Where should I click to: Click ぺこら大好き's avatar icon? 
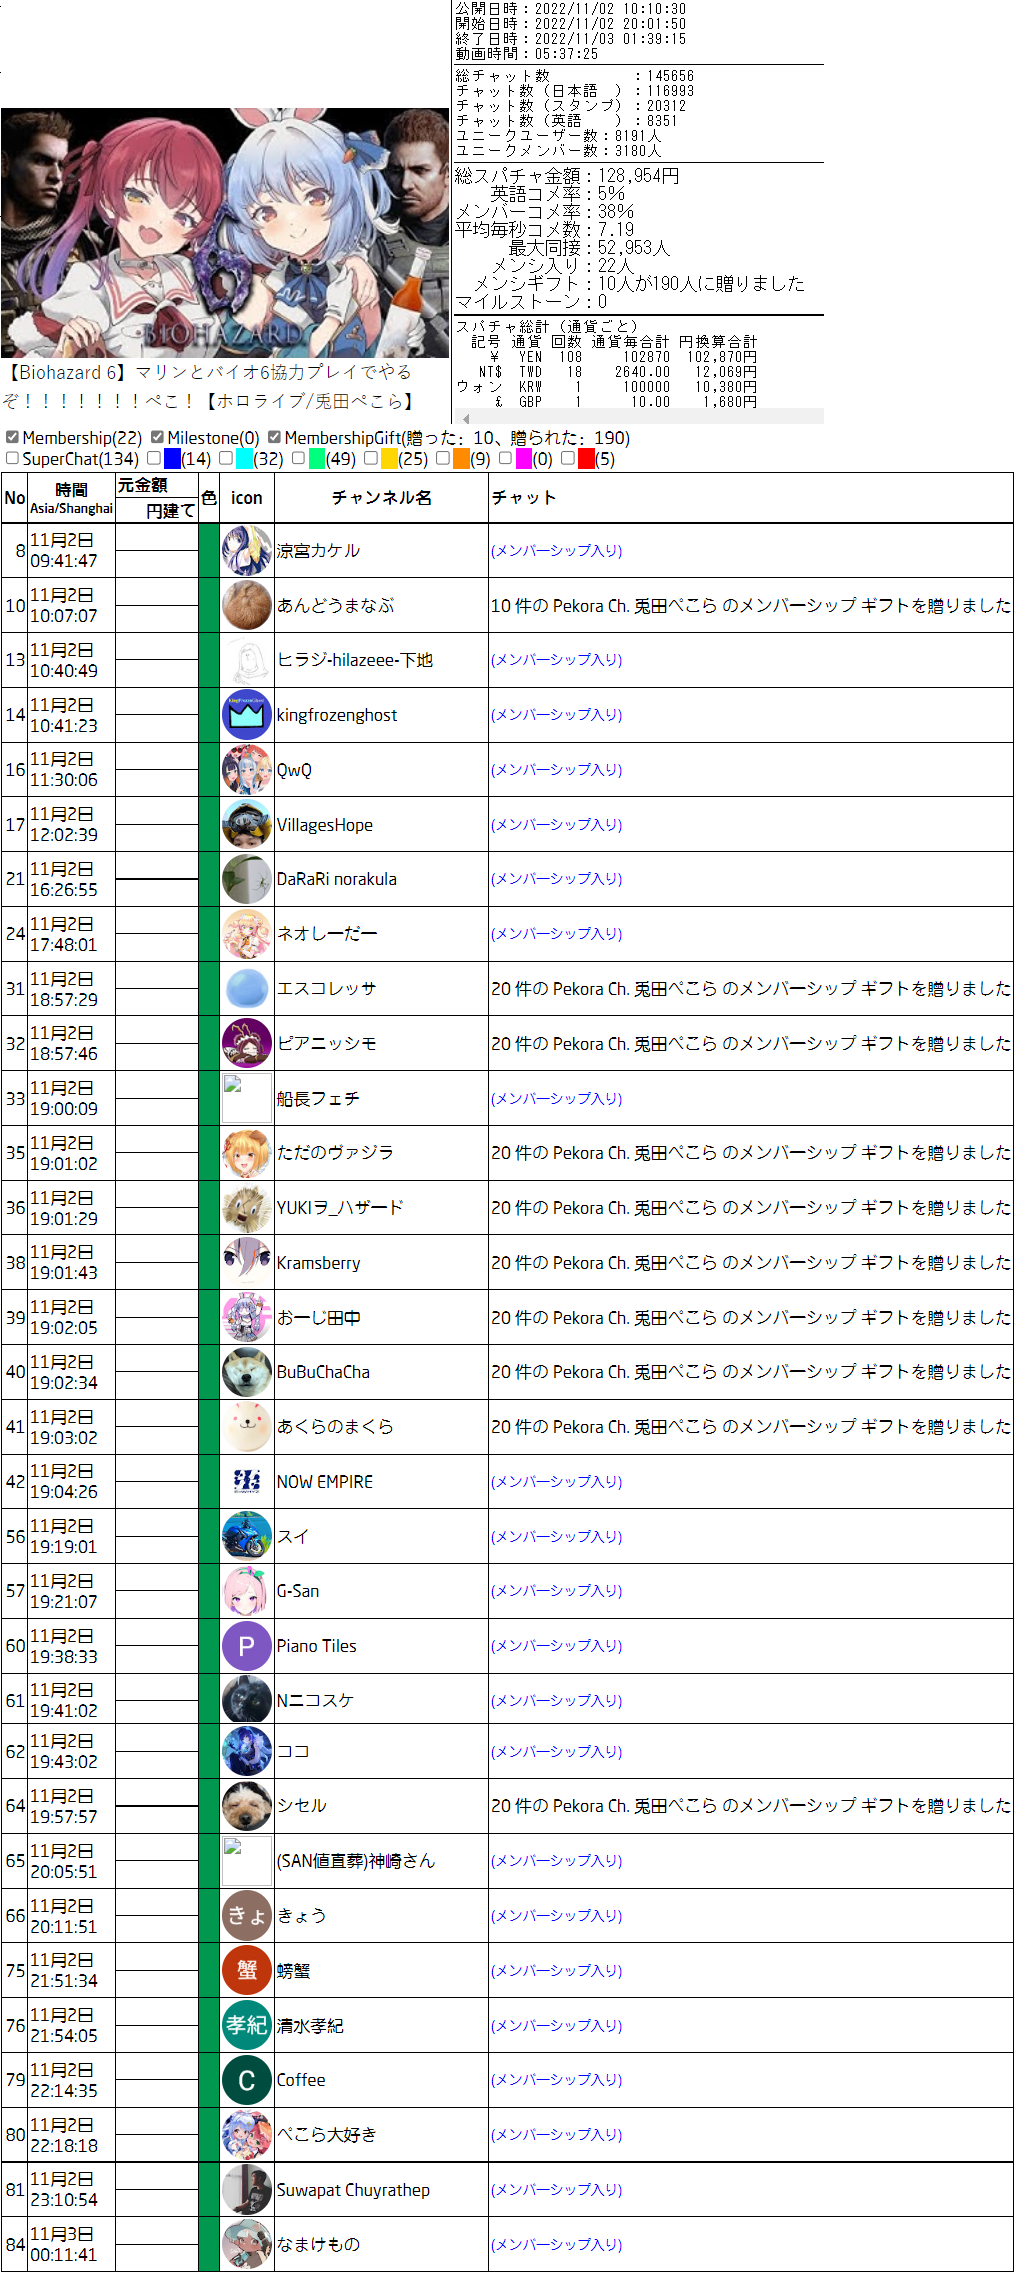(x=247, y=2135)
